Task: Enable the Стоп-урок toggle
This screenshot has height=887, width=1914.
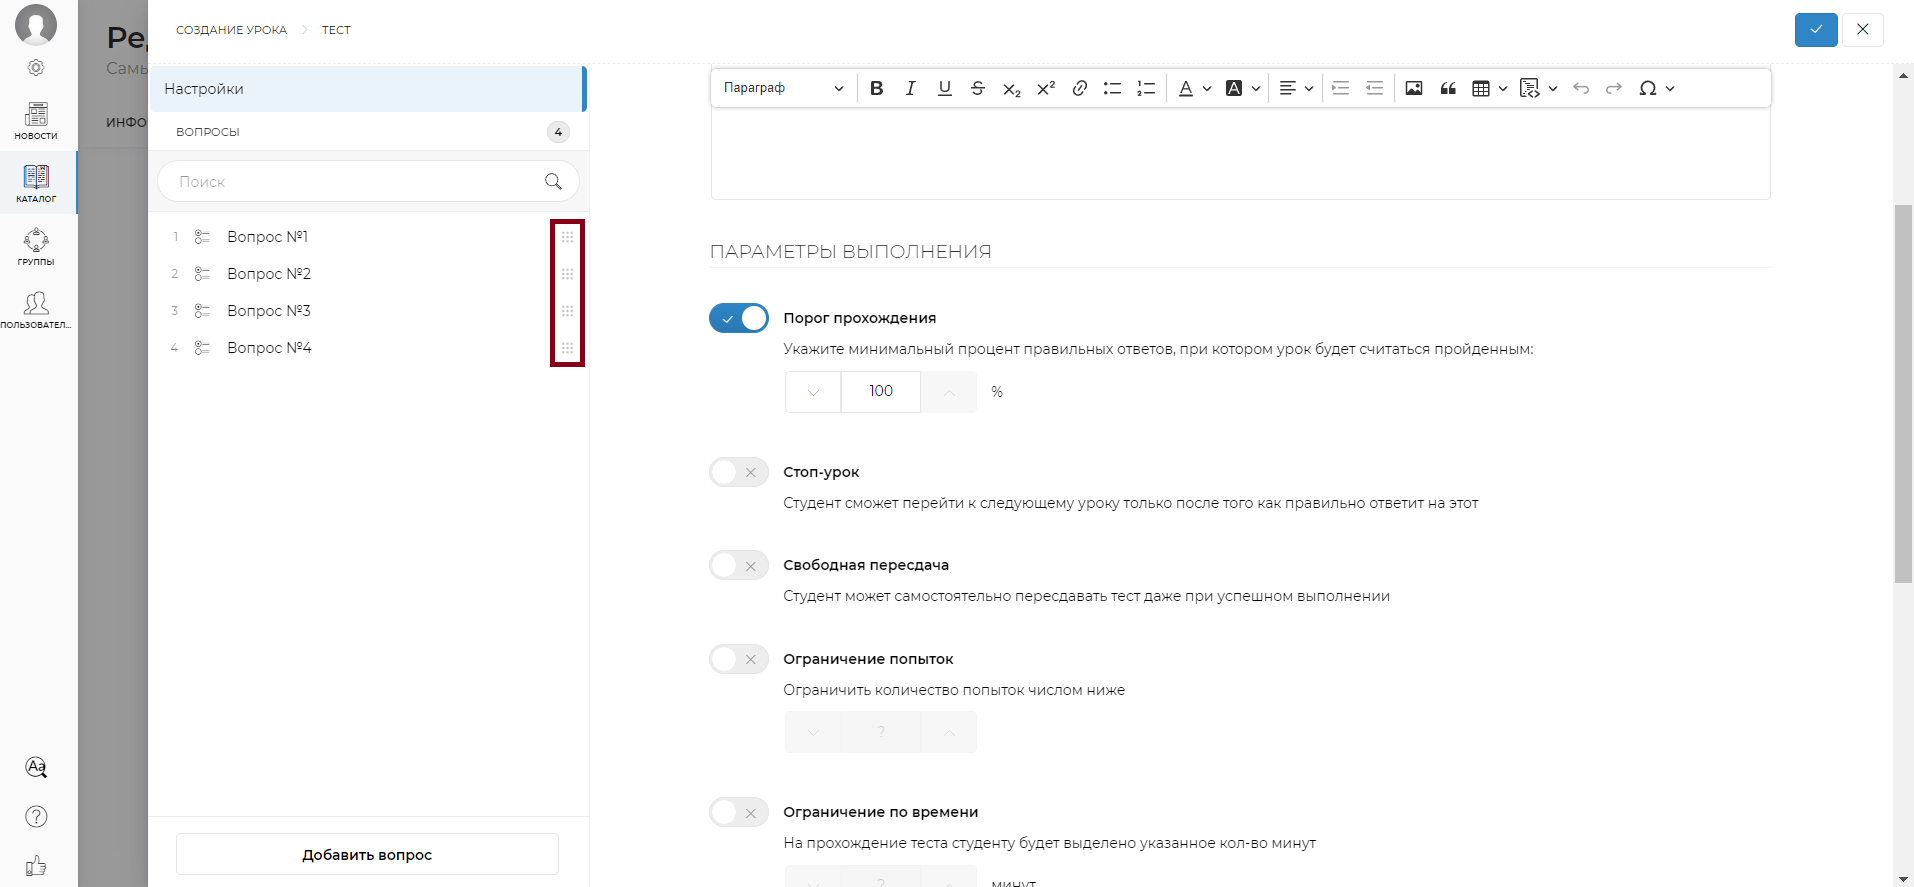Action: 739,472
